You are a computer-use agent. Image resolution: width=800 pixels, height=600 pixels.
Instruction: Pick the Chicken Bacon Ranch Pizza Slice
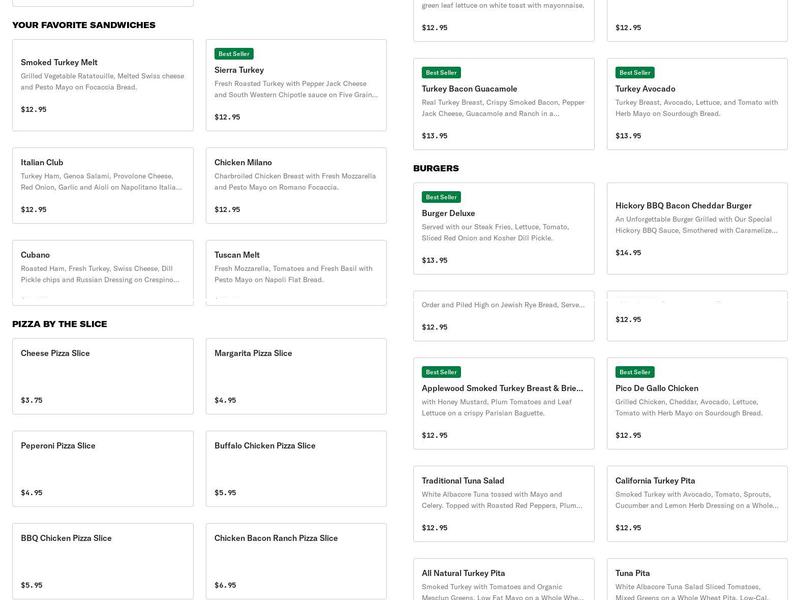296,560
